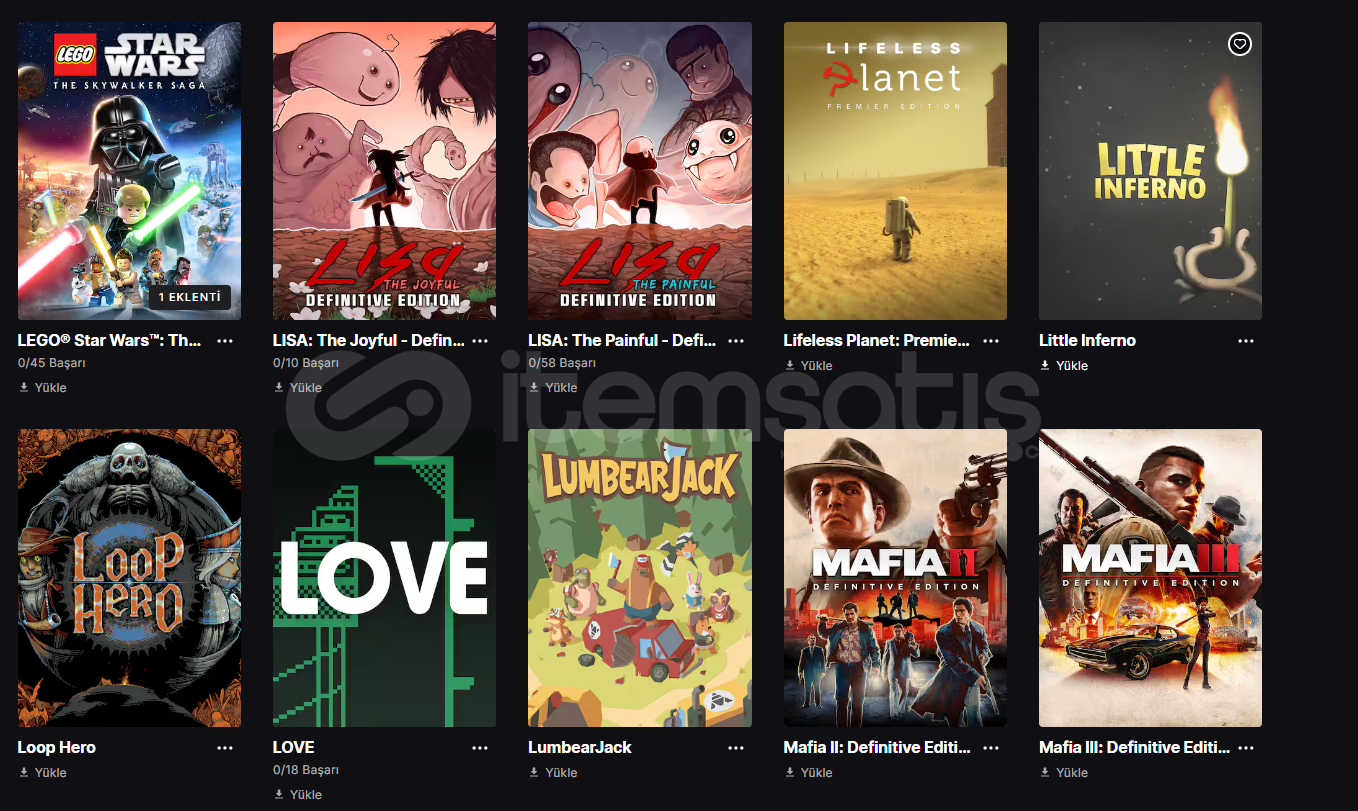Open the three-dot menu for LOVE
Image resolution: width=1358 pixels, height=811 pixels.
coord(480,748)
